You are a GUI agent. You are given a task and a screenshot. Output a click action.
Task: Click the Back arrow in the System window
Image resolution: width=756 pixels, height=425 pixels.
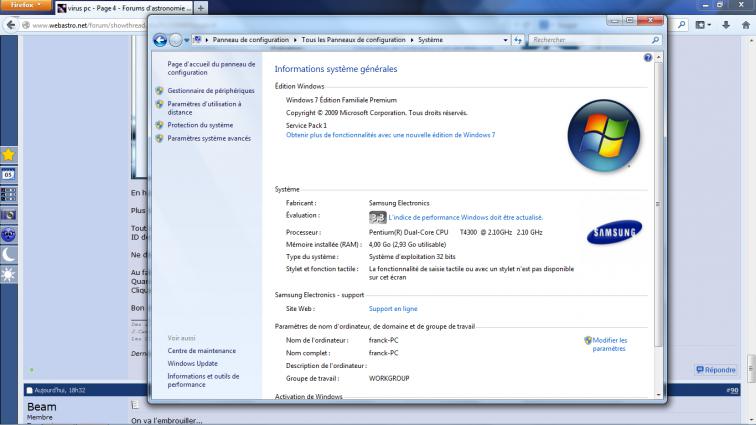point(160,40)
